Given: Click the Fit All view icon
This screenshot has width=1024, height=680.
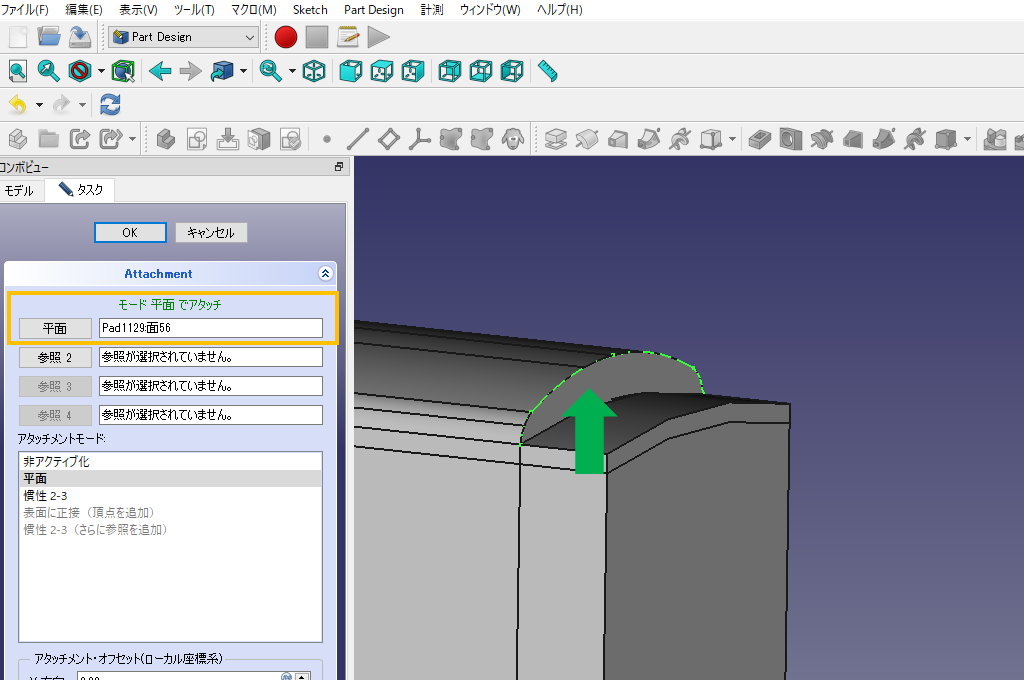Looking at the screenshot, I should point(17,71).
